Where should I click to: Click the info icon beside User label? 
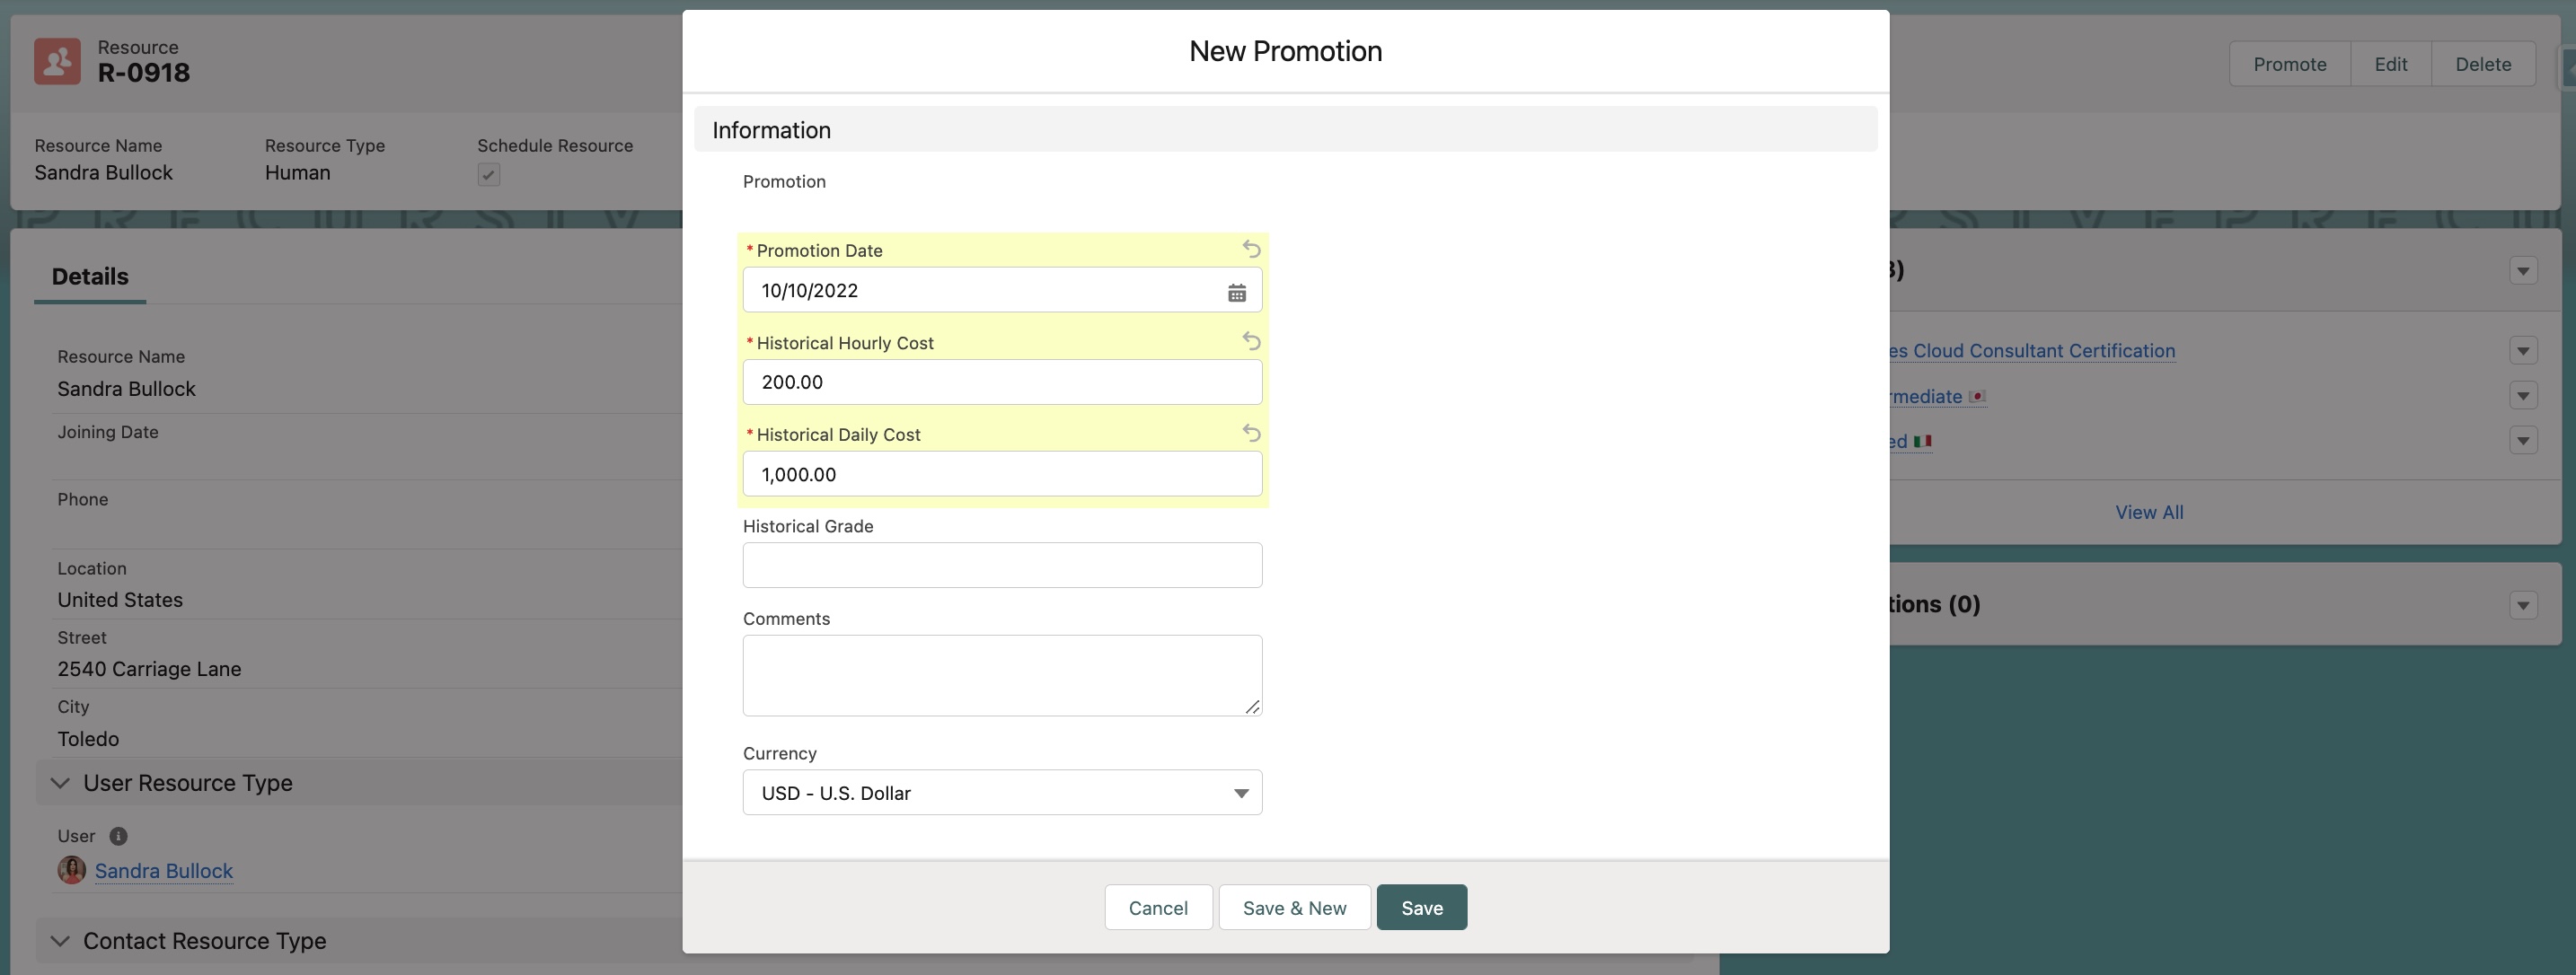[118, 836]
